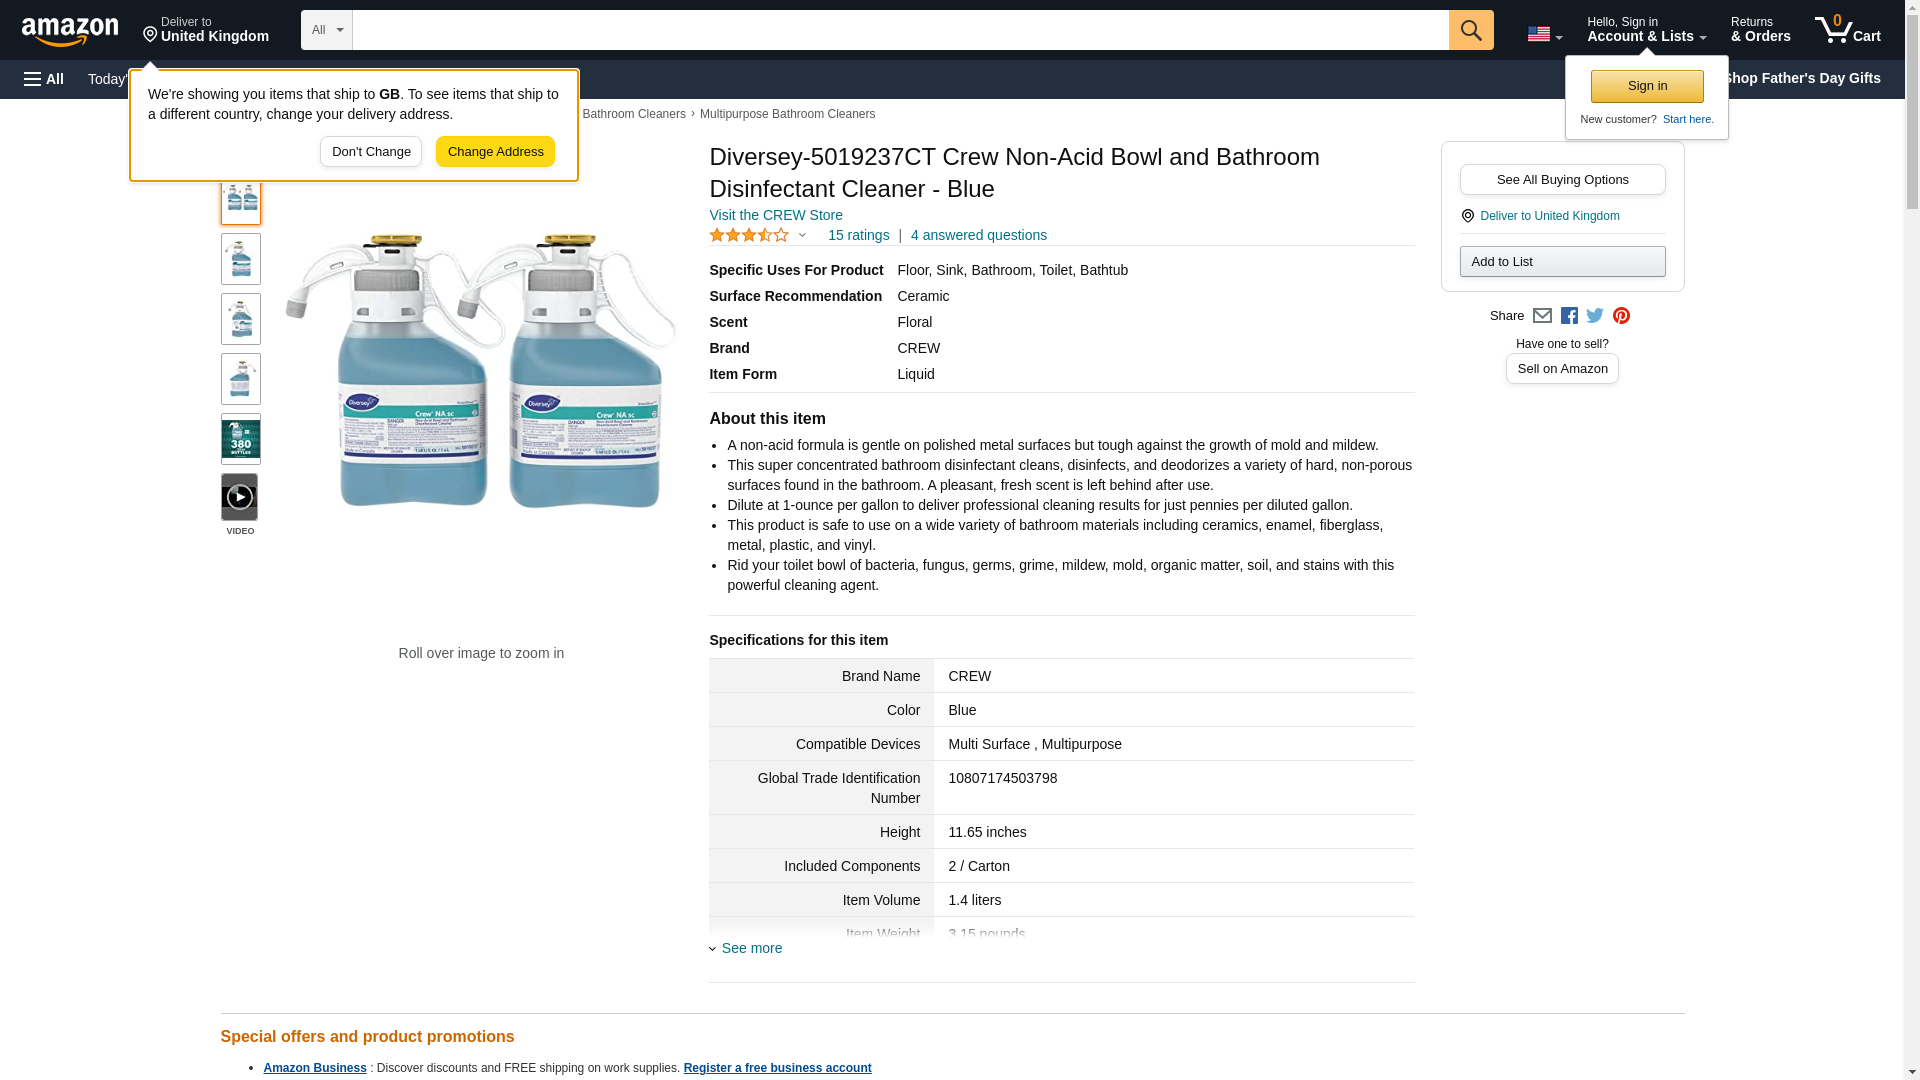
Task: Click inside the Amazon search field
Action: point(900,30)
